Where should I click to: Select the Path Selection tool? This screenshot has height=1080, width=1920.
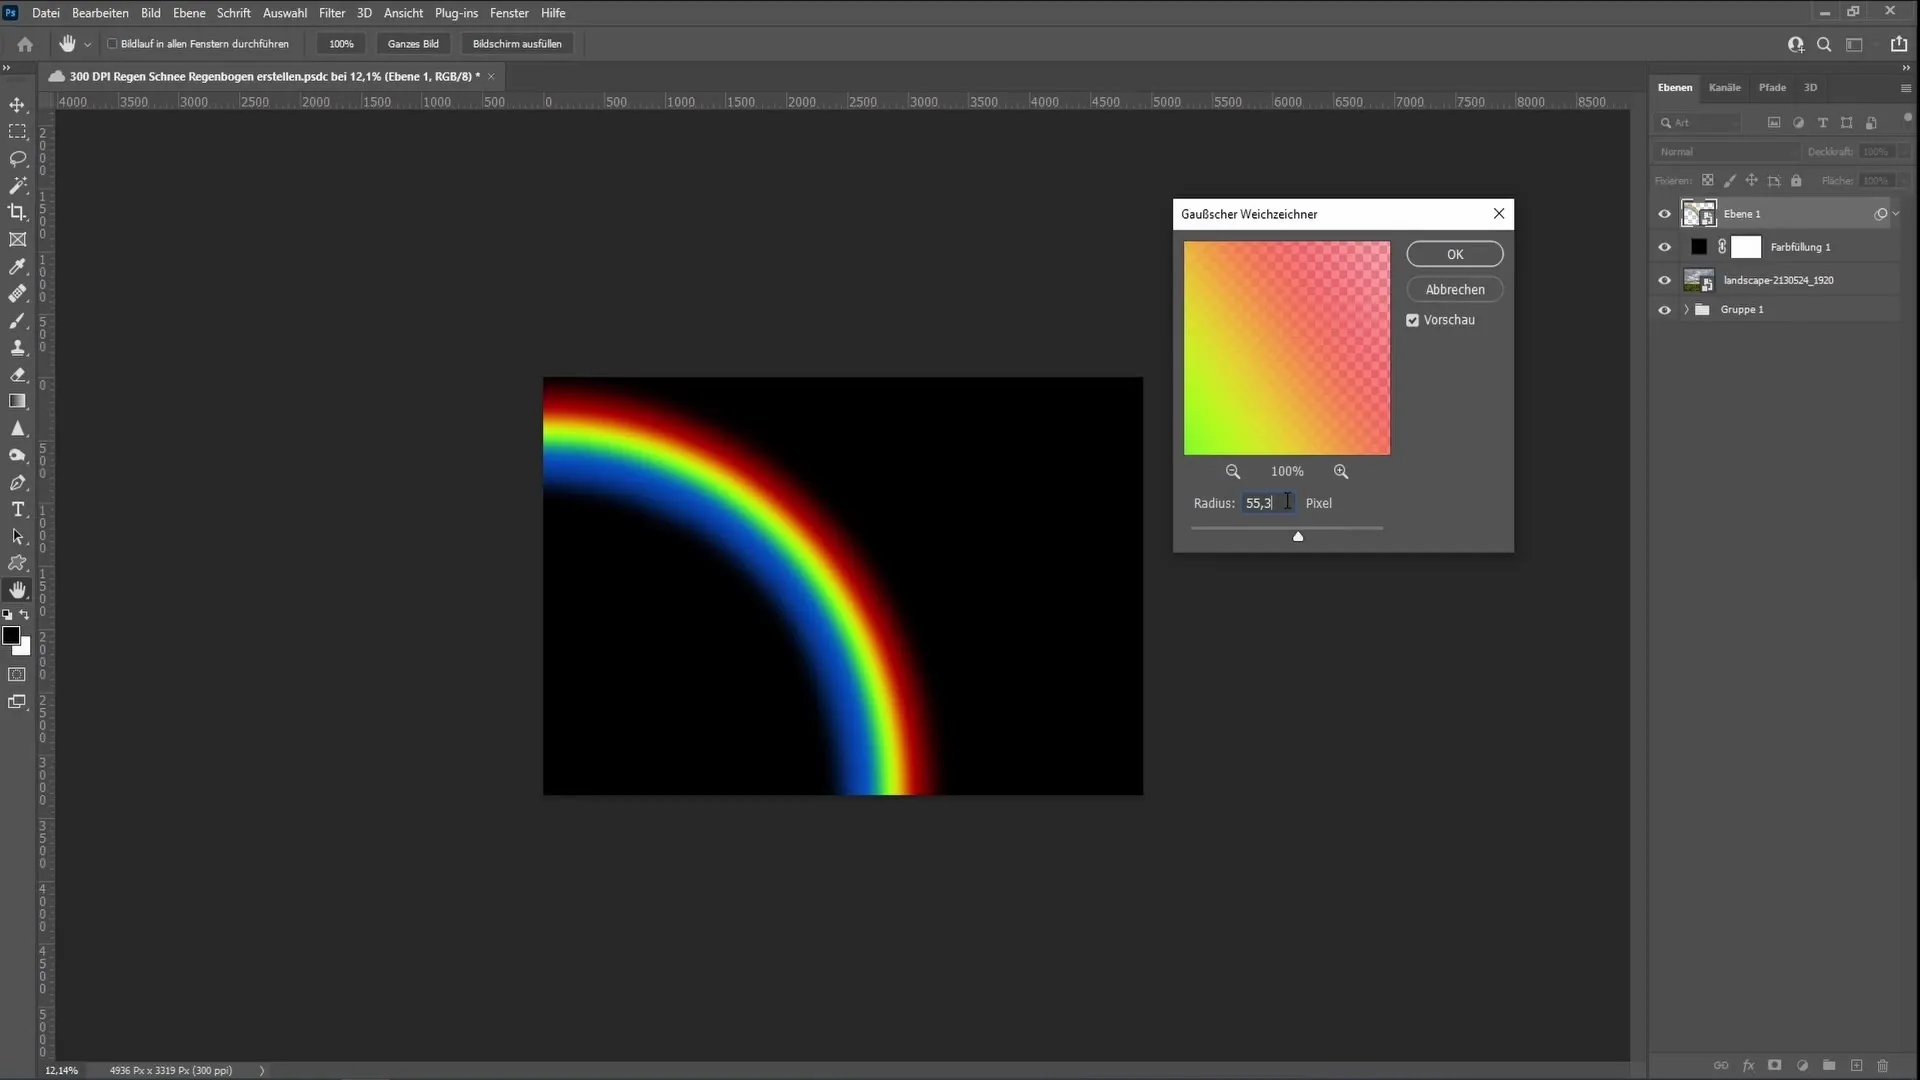click(17, 536)
